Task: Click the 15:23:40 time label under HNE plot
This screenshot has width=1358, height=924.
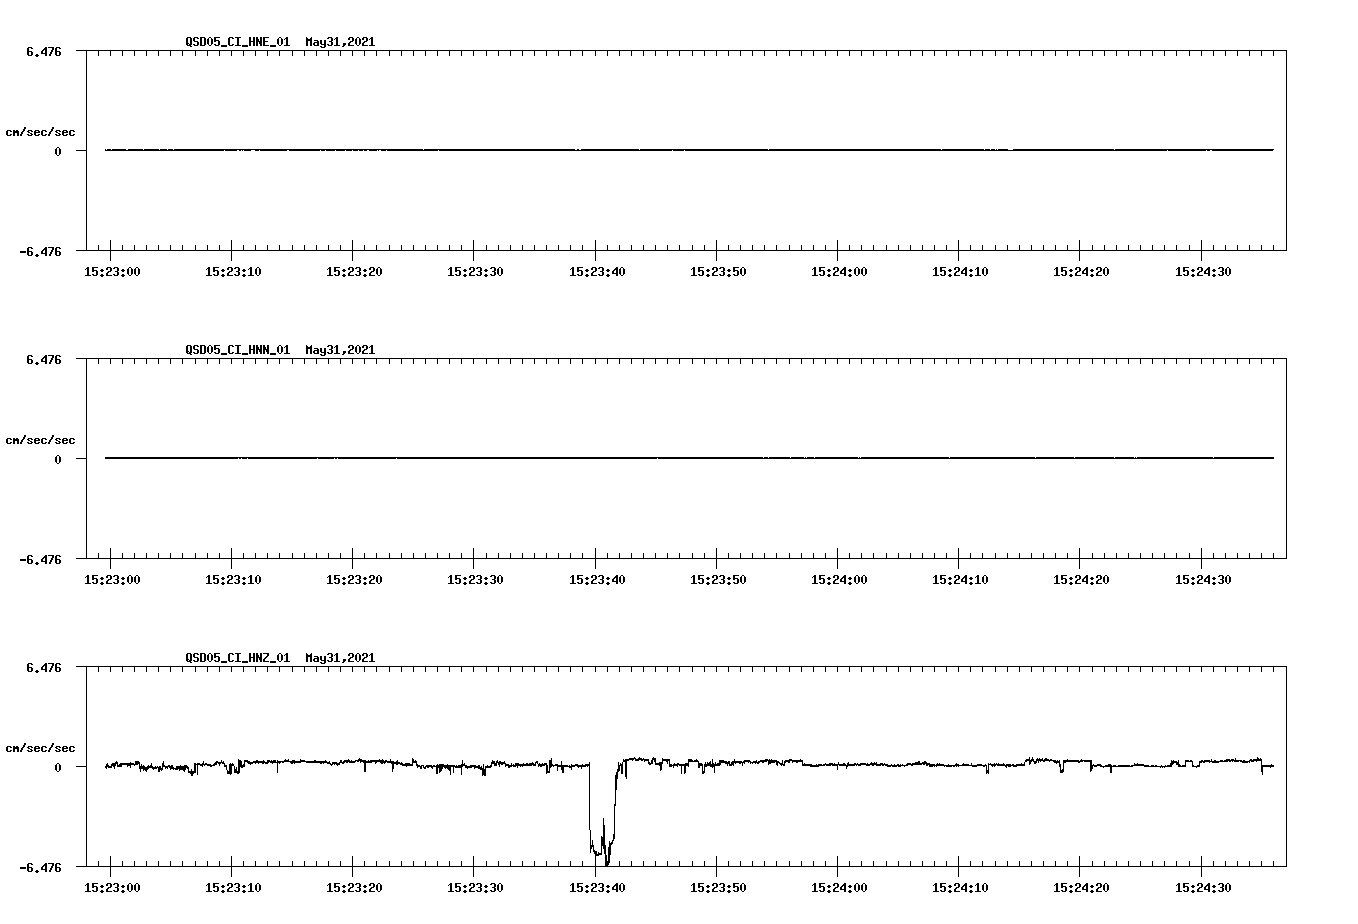Action: (596, 271)
